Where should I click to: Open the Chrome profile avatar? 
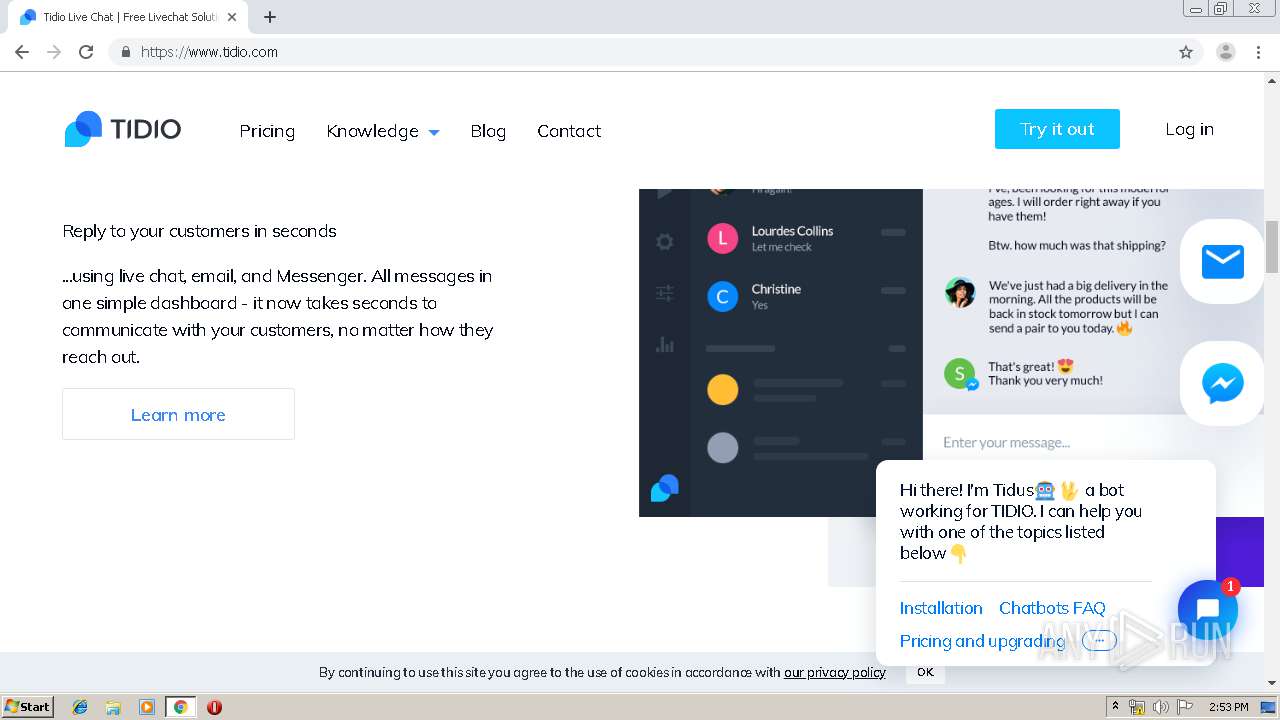click(x=1226, y=52)
